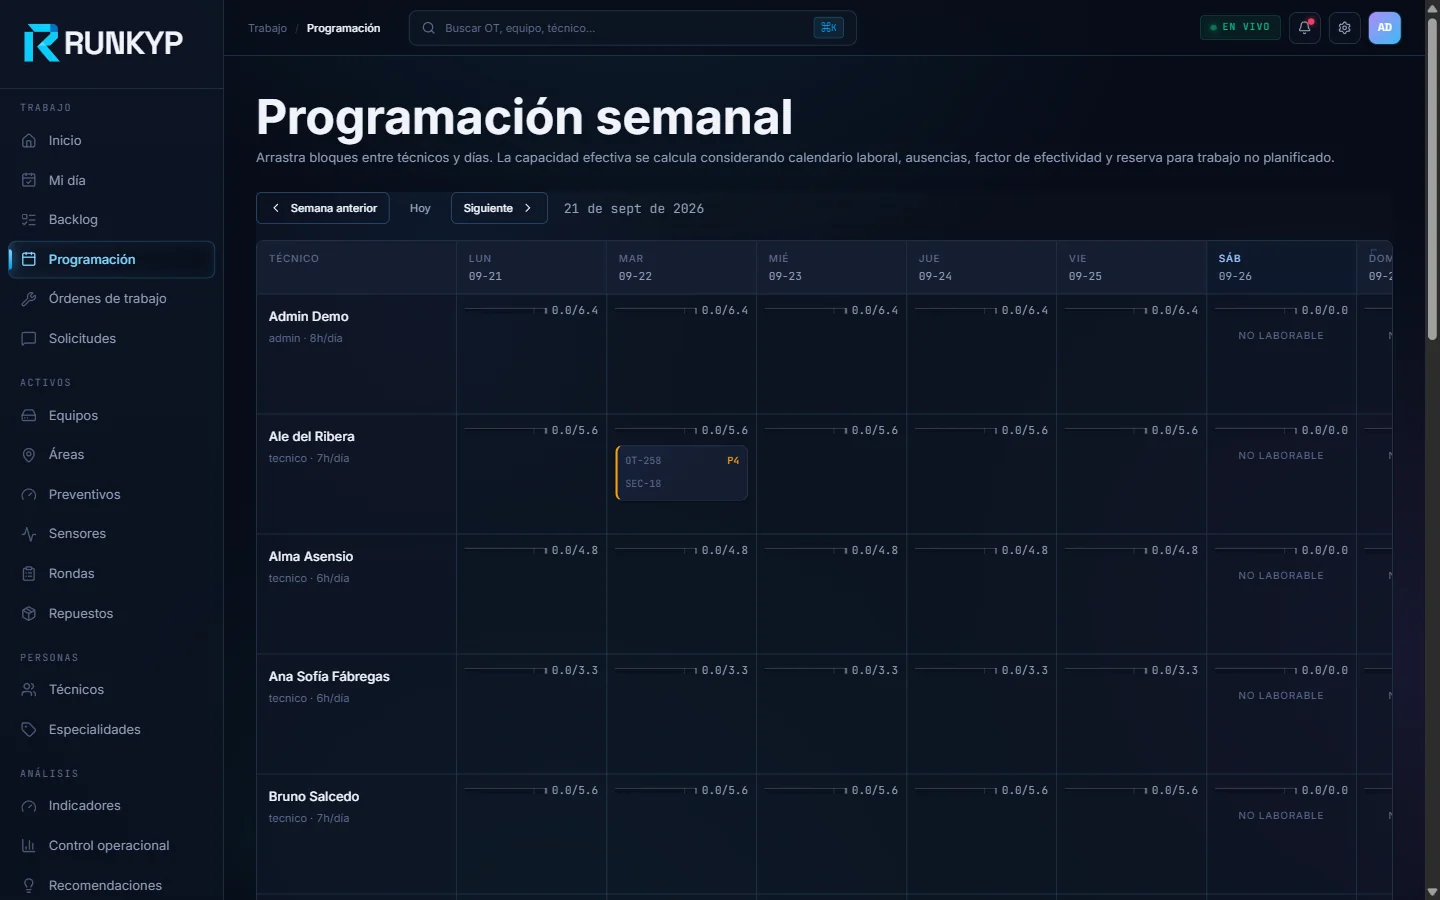Click the Trabajo breadcrumb link
The image size is (1440, 900).
(267, 28)
